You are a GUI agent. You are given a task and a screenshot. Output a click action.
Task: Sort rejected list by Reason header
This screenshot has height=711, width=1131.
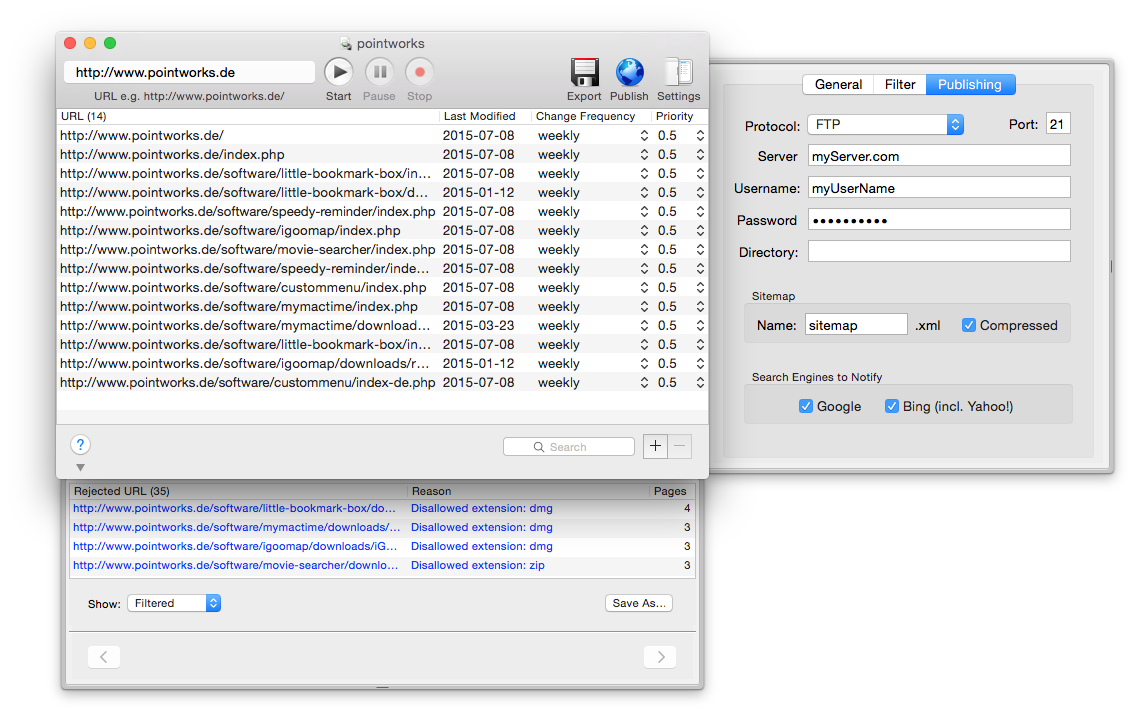coord(528,491)
